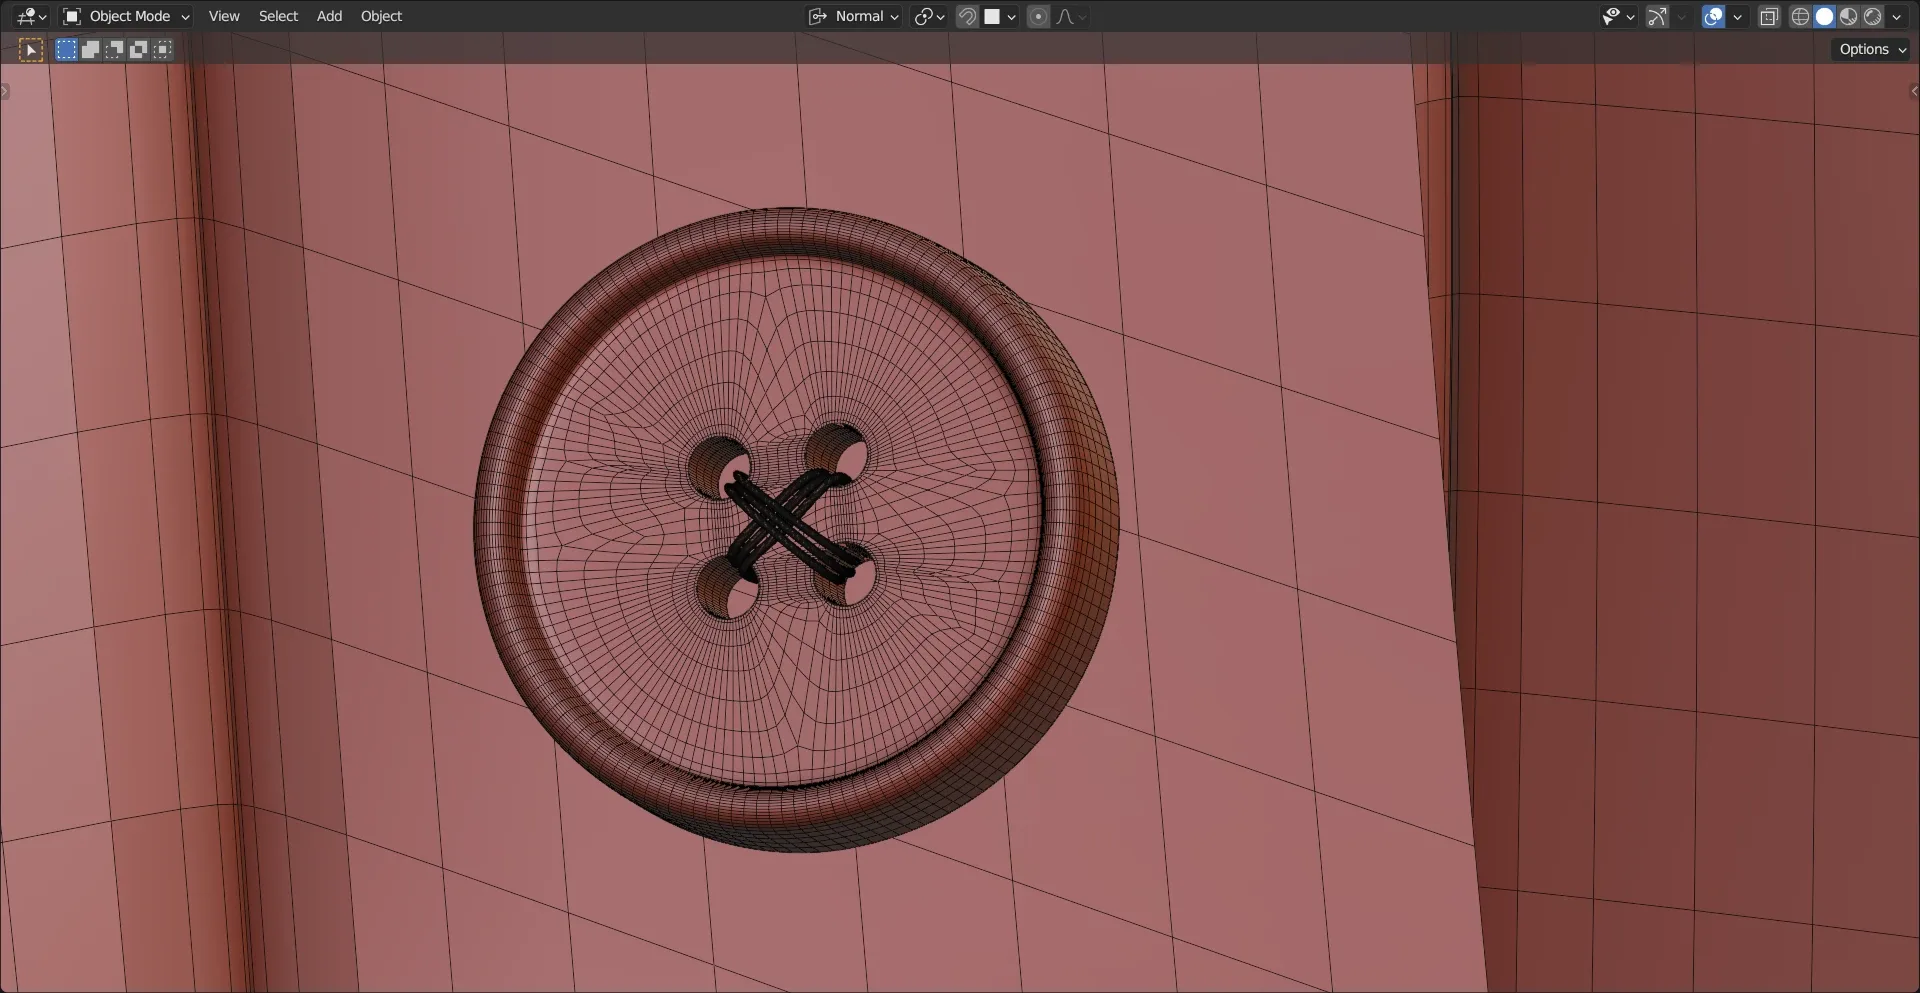The width and height of the screenshot is (1920, 993).
Task: Choose Extend Existing Selection mode
Action: 90,49
